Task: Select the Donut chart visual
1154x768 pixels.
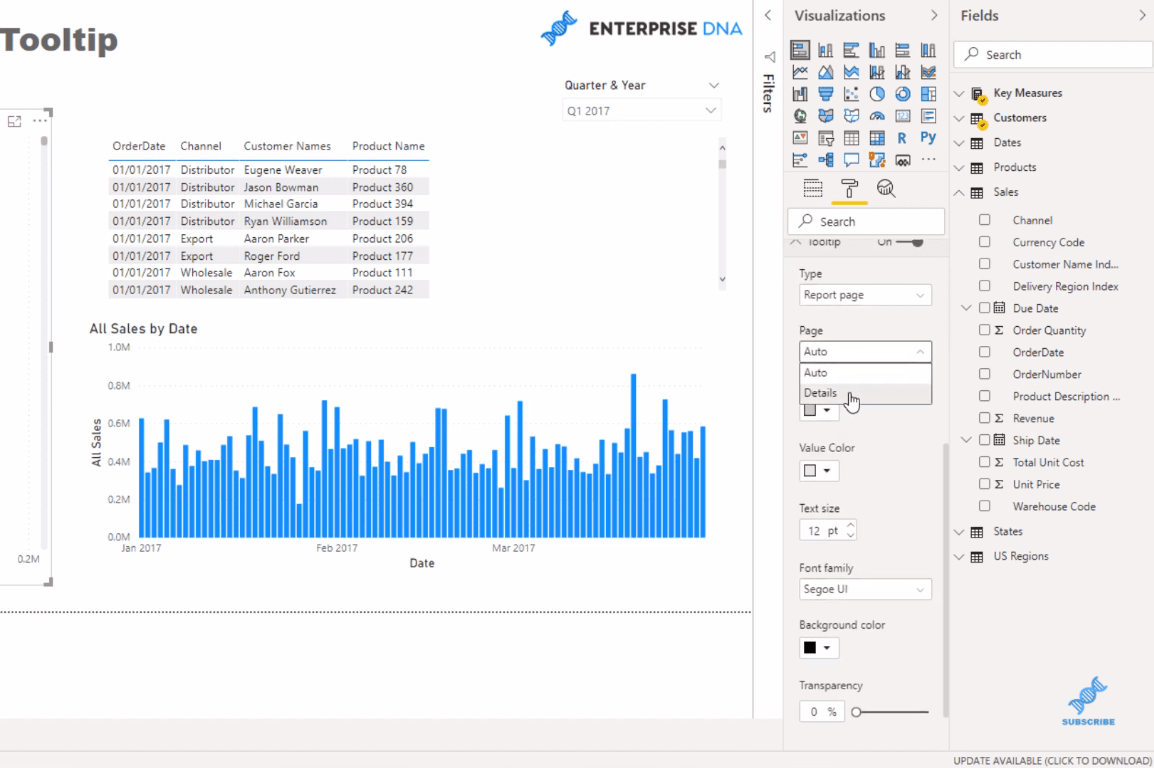Action: (903, 94)
